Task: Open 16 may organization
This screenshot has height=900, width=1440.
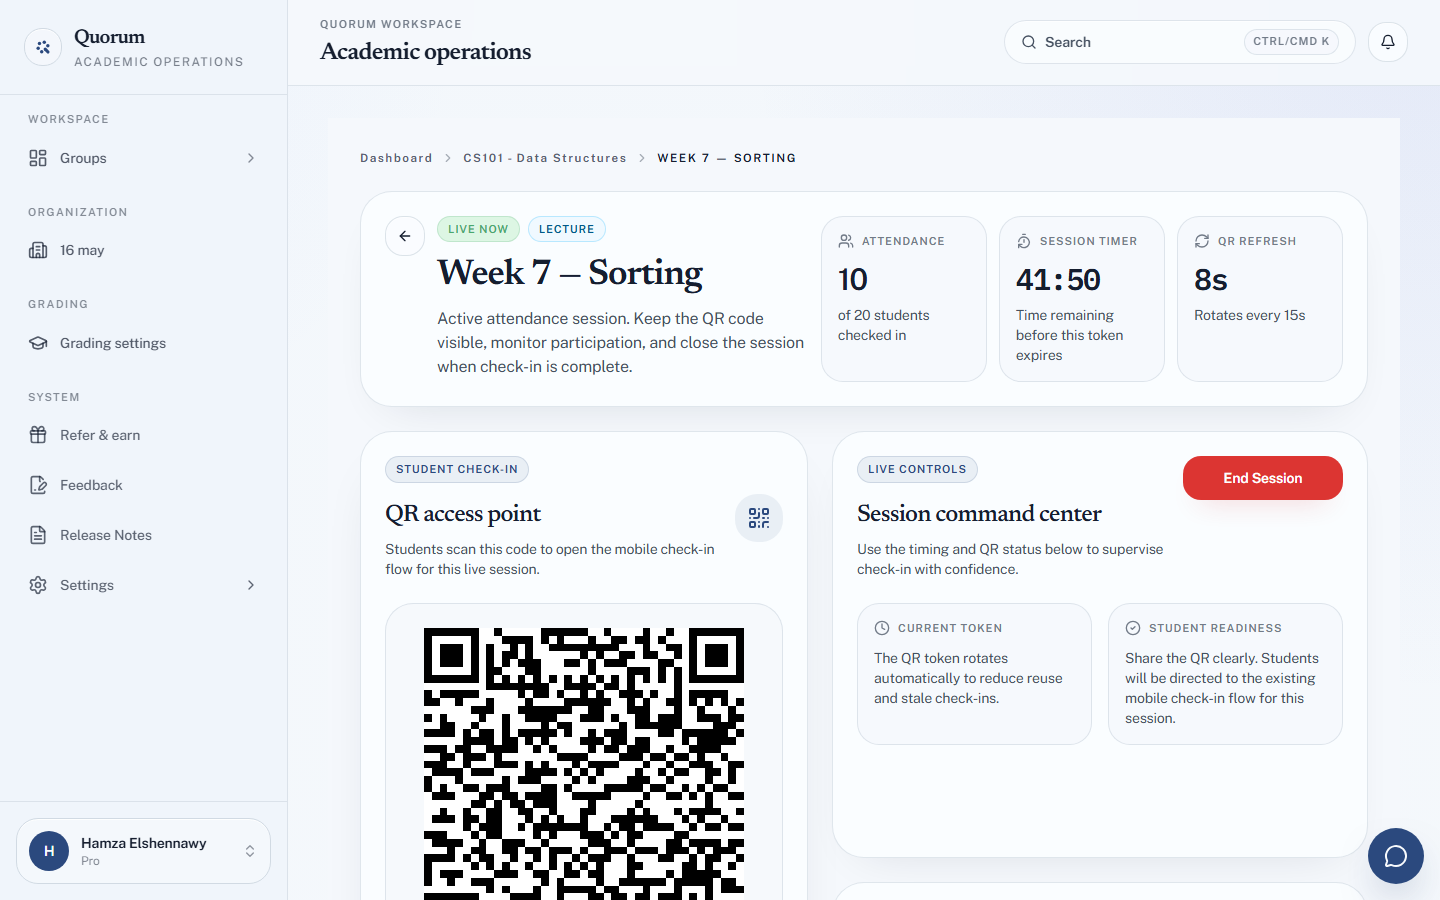Action: [143, 250]
